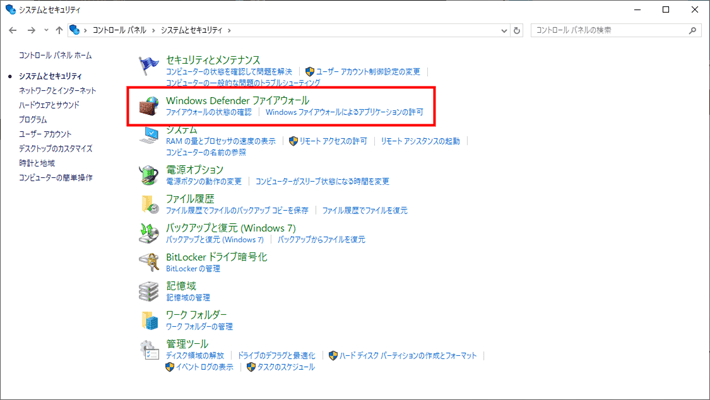Image resolution: width=710 pixels, height=400 pixels.
Task: Click イベント ログの表示 link
Action: point(204,367)
